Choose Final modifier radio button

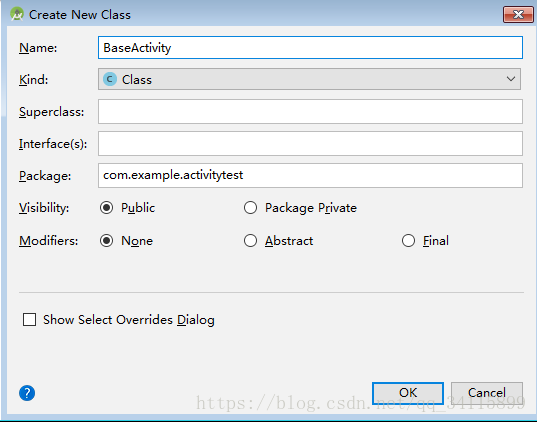pyautogui.click(x=408, y=241)
